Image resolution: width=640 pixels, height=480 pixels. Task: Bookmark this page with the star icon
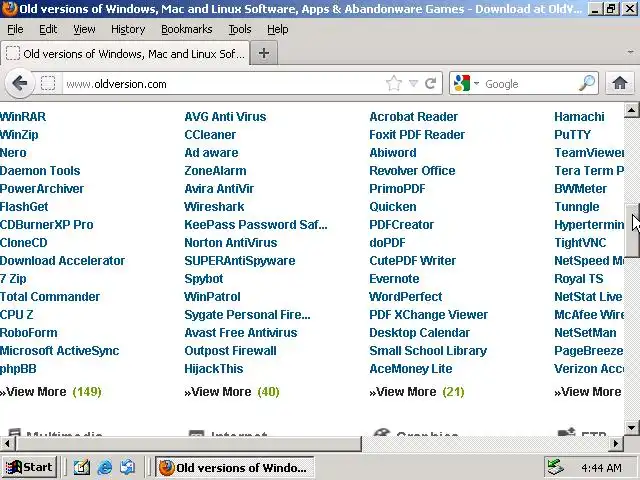pyautogui.click(x=394, y=84)
